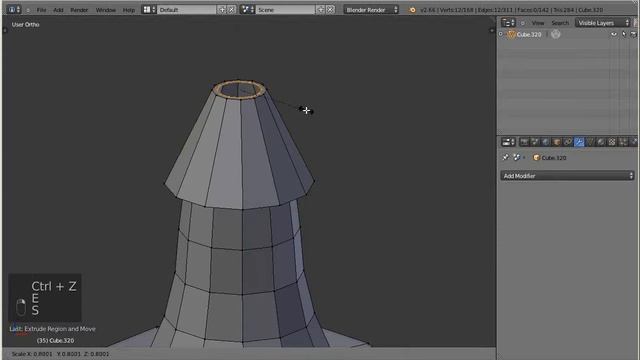Toggle selectability of Cube.320

624,35
